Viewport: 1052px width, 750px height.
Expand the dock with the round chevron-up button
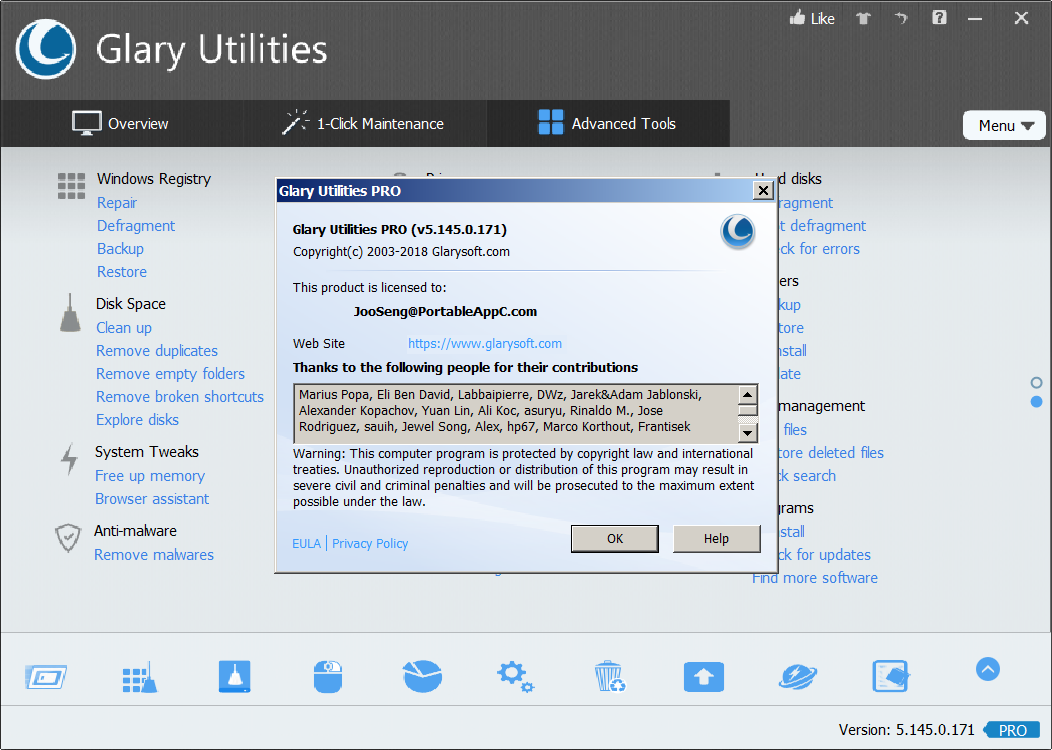988,669
